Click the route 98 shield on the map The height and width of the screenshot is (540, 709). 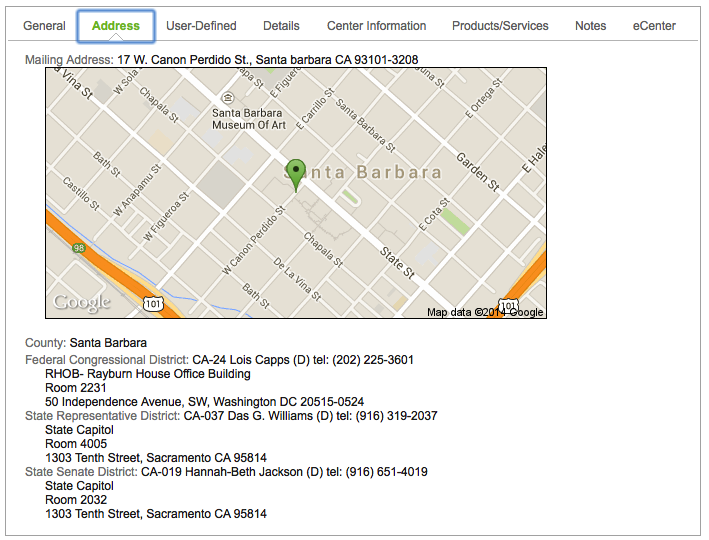click(x=78, y=247)
